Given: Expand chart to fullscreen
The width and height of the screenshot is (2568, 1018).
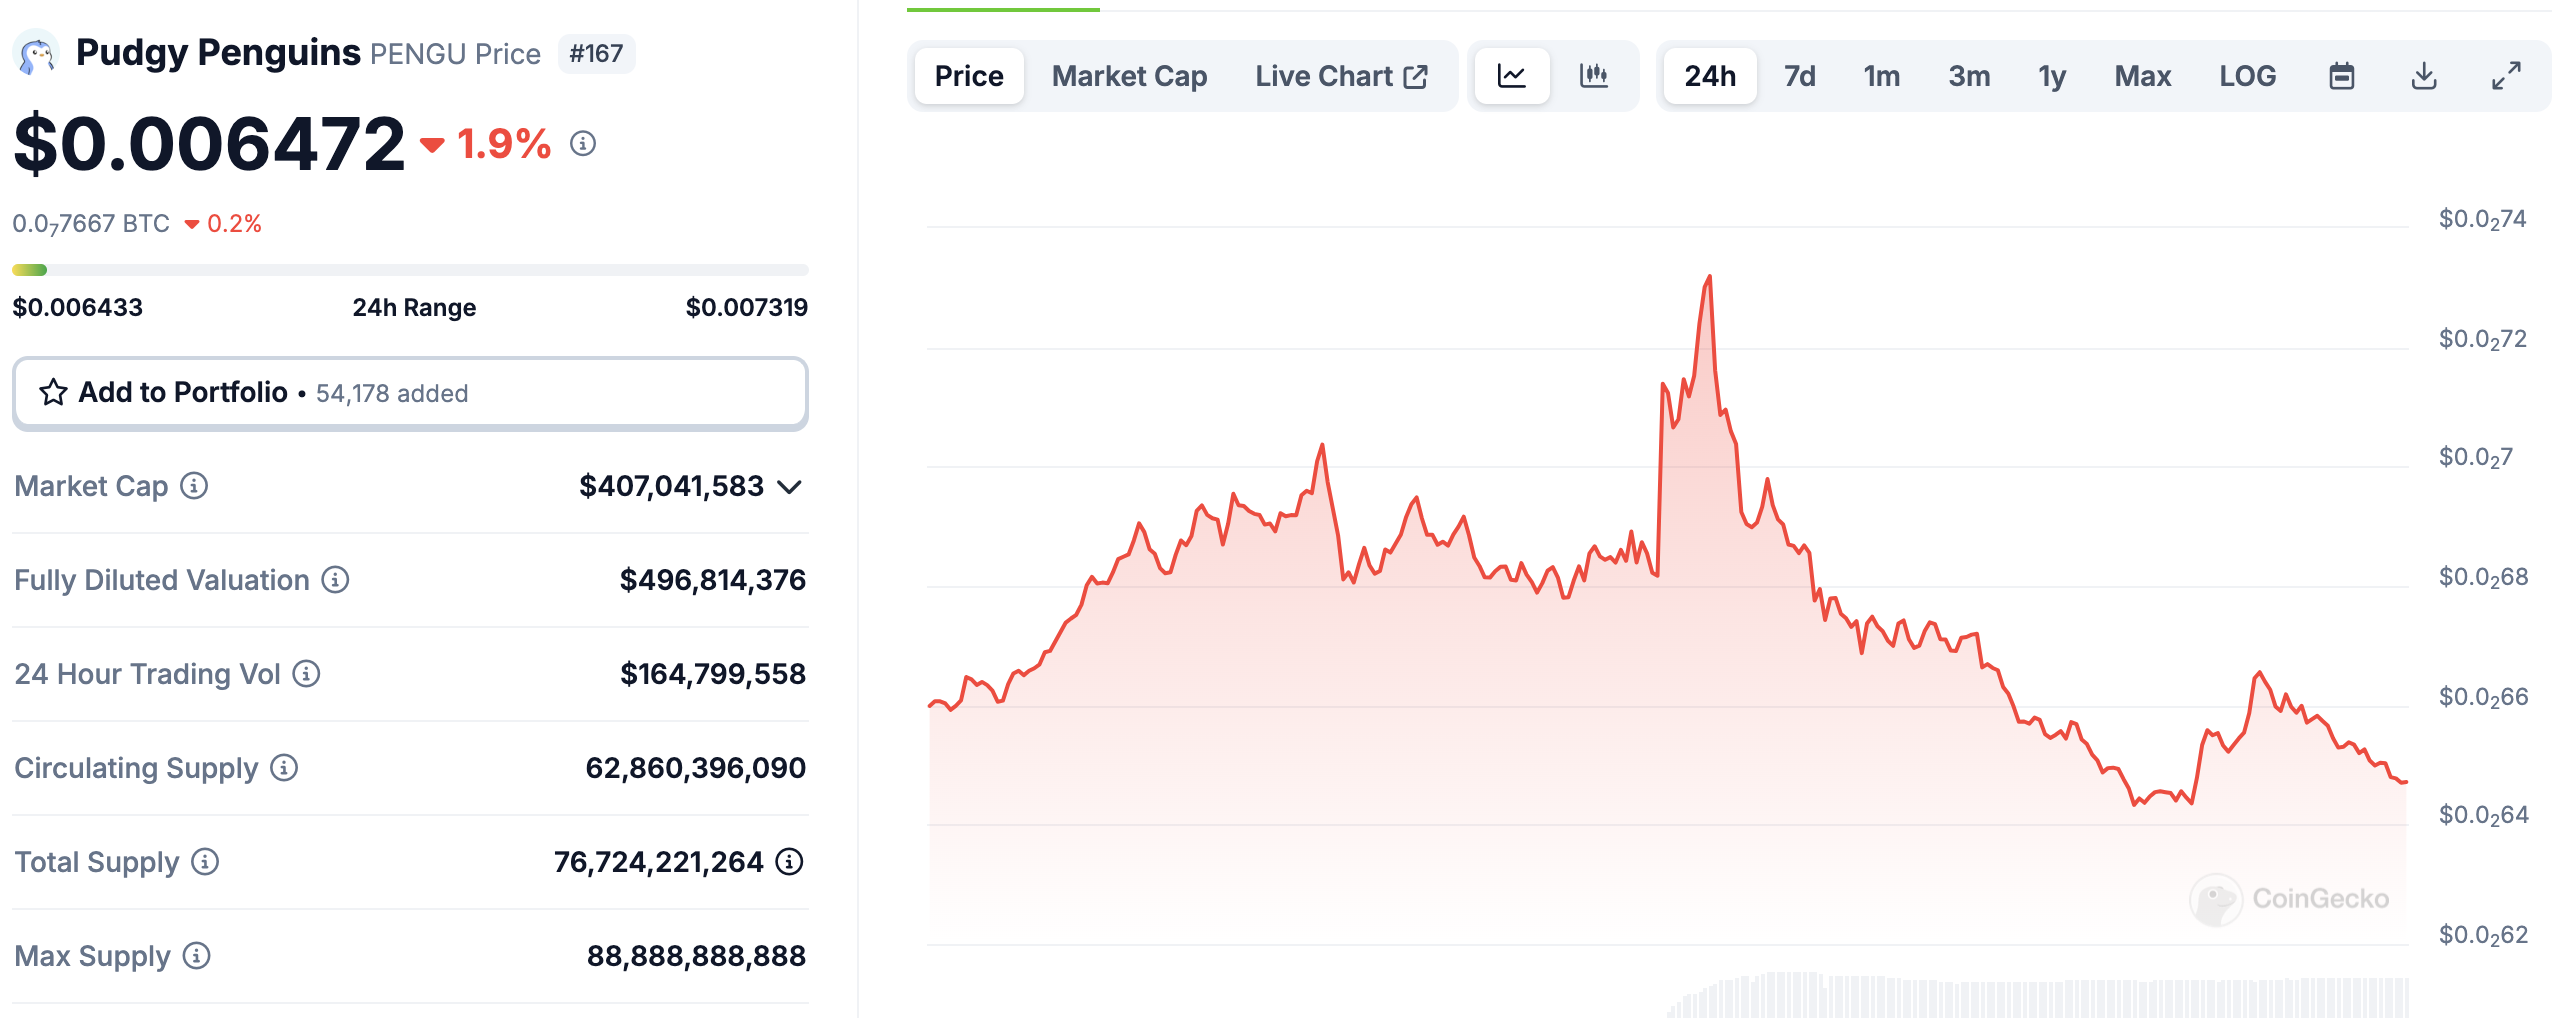Looking at the screenshot, I should click(2506, 75).
